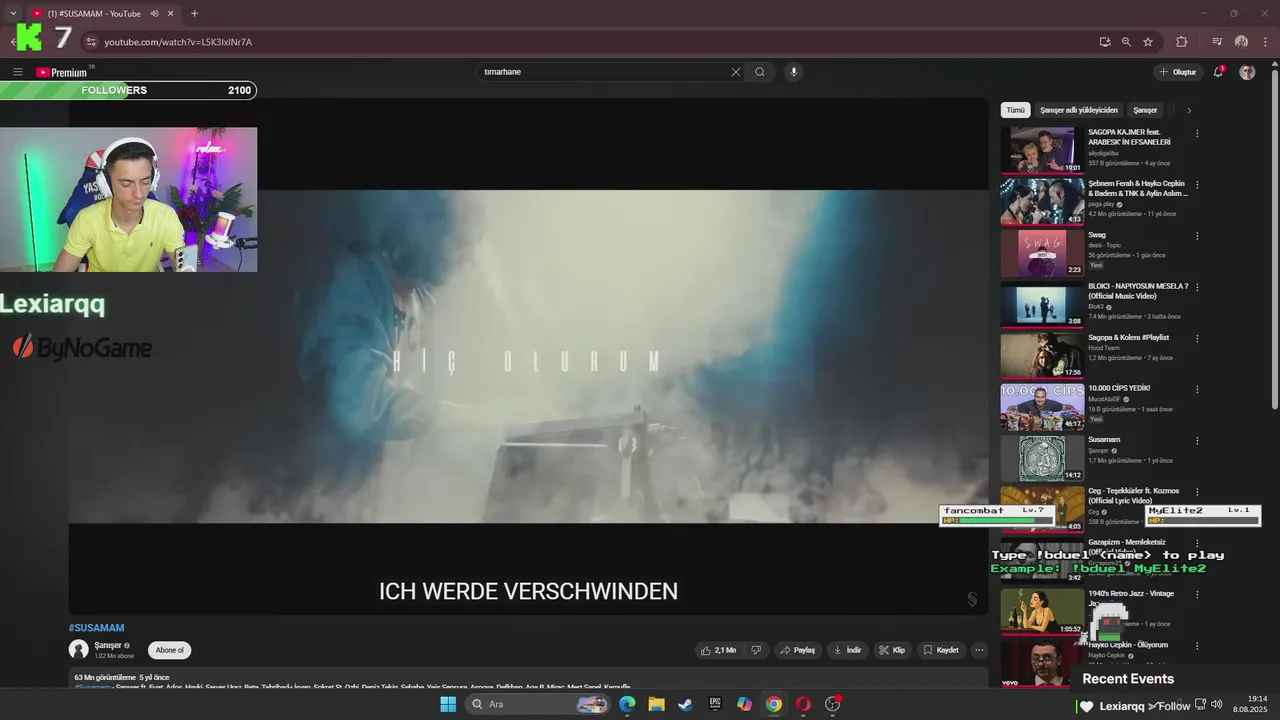The image size is (1280, 720).
Task: Start voice search with the microphone icon
Action: pos(794,72)
